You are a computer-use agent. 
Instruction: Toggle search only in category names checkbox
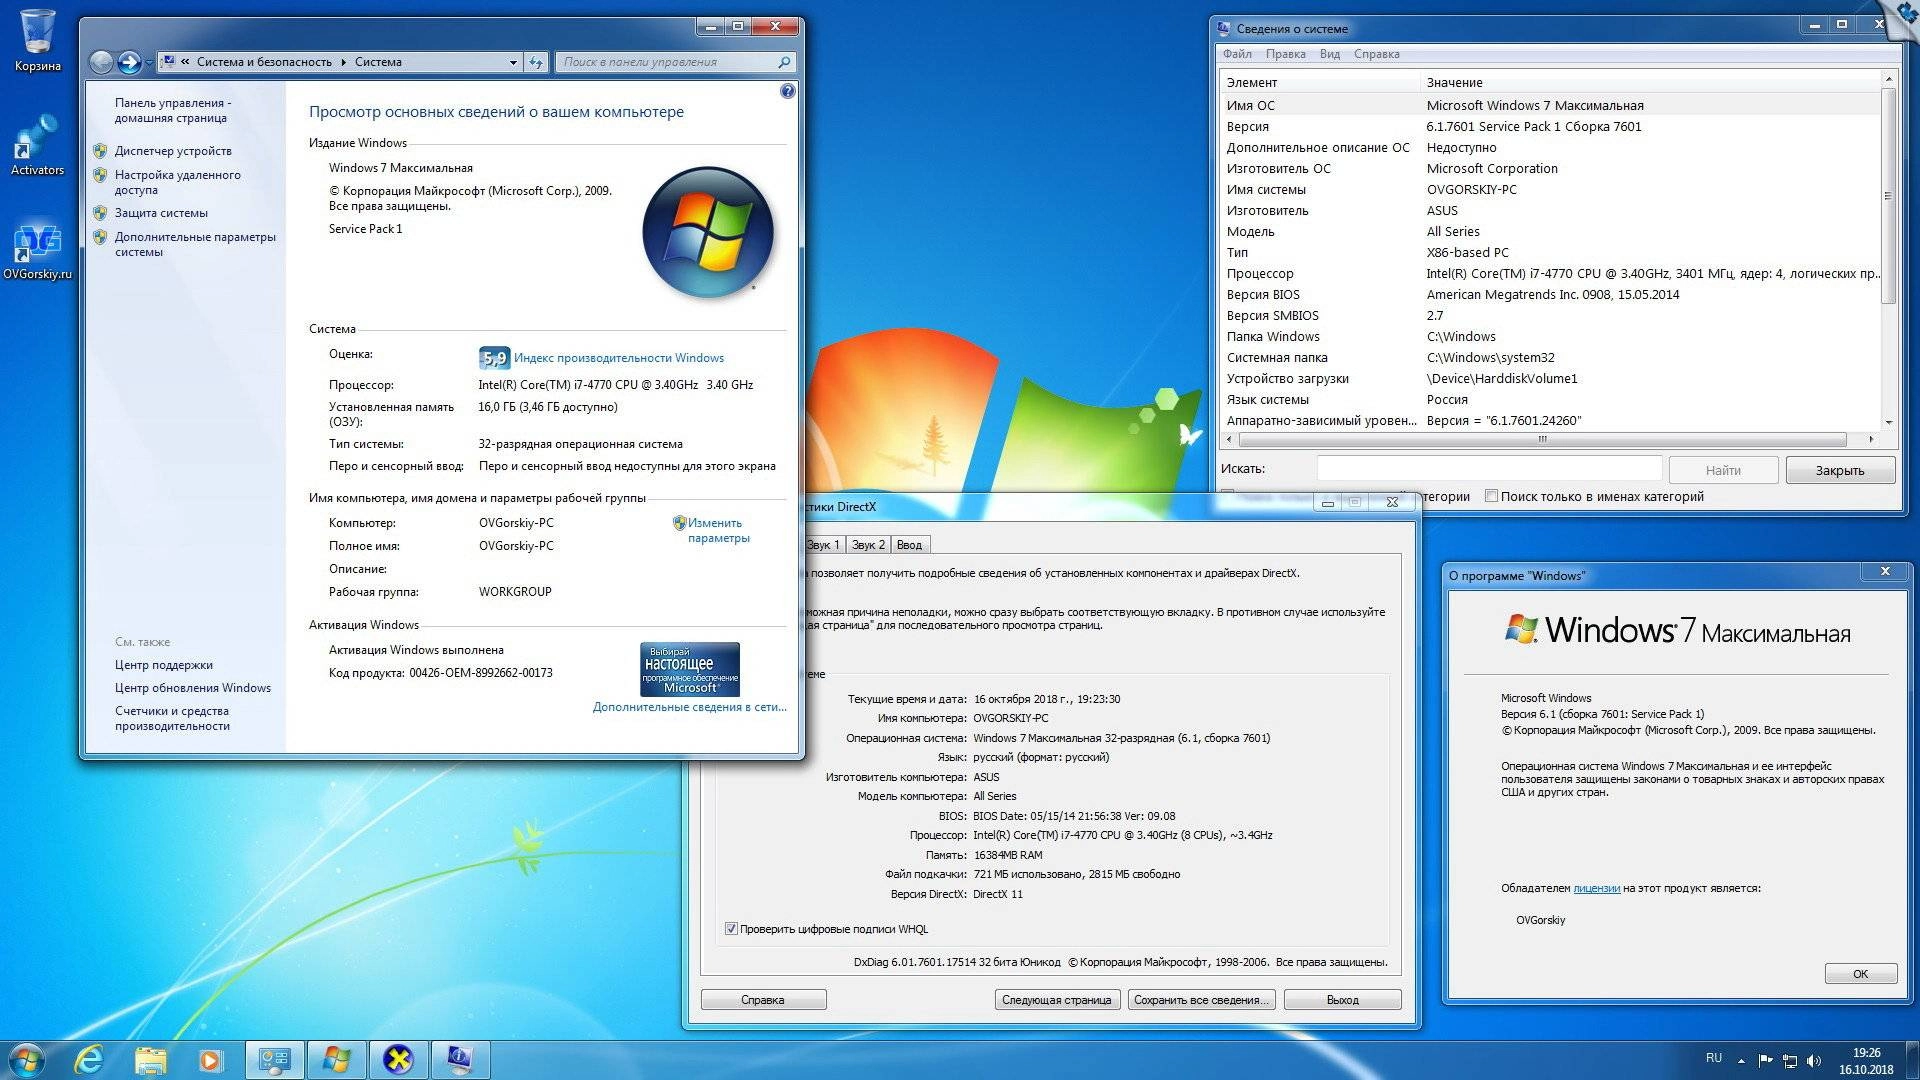[x=1491, y=496]
